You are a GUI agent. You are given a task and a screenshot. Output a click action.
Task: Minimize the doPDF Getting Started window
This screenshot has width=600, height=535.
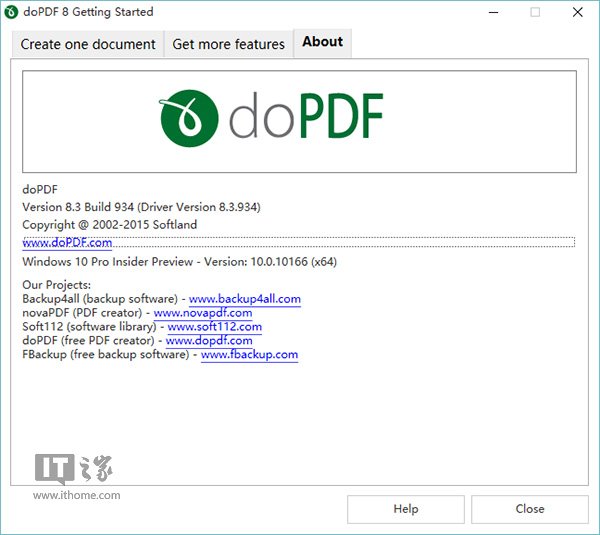pyautogui.click(x=494, y=12)
